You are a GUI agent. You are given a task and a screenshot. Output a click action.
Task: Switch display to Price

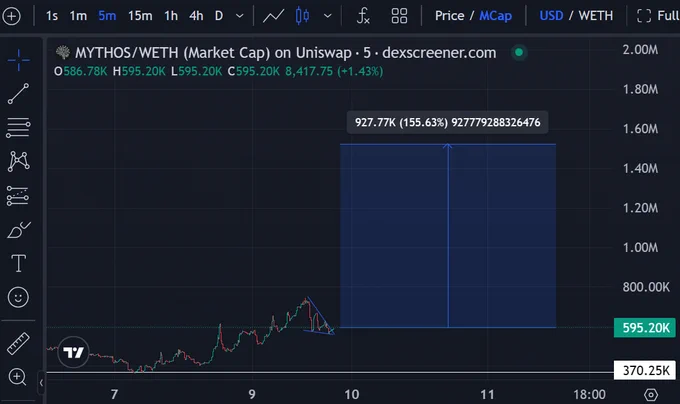449,16
